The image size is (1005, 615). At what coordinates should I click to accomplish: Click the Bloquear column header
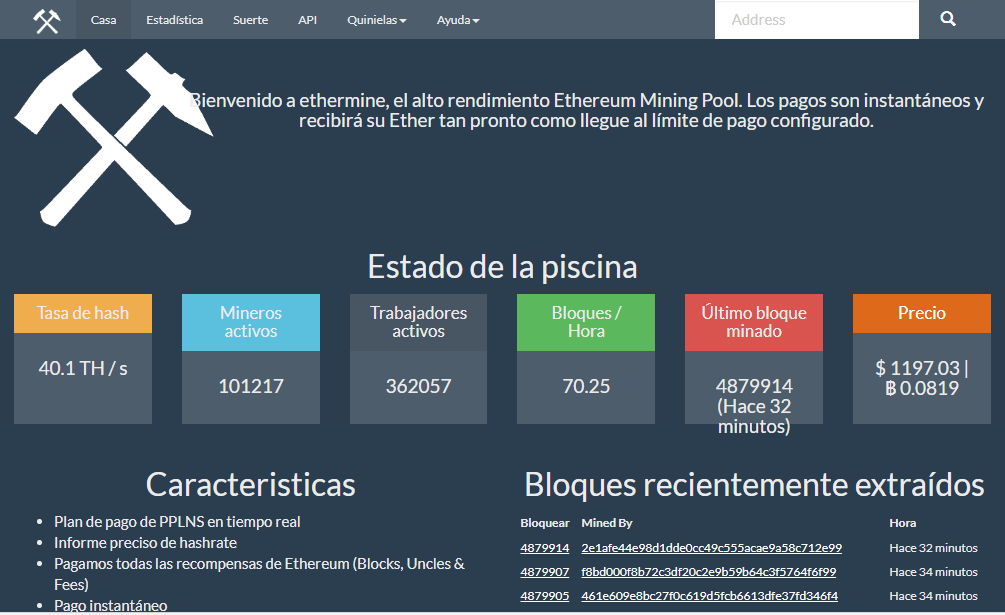[x=545, y=523]
